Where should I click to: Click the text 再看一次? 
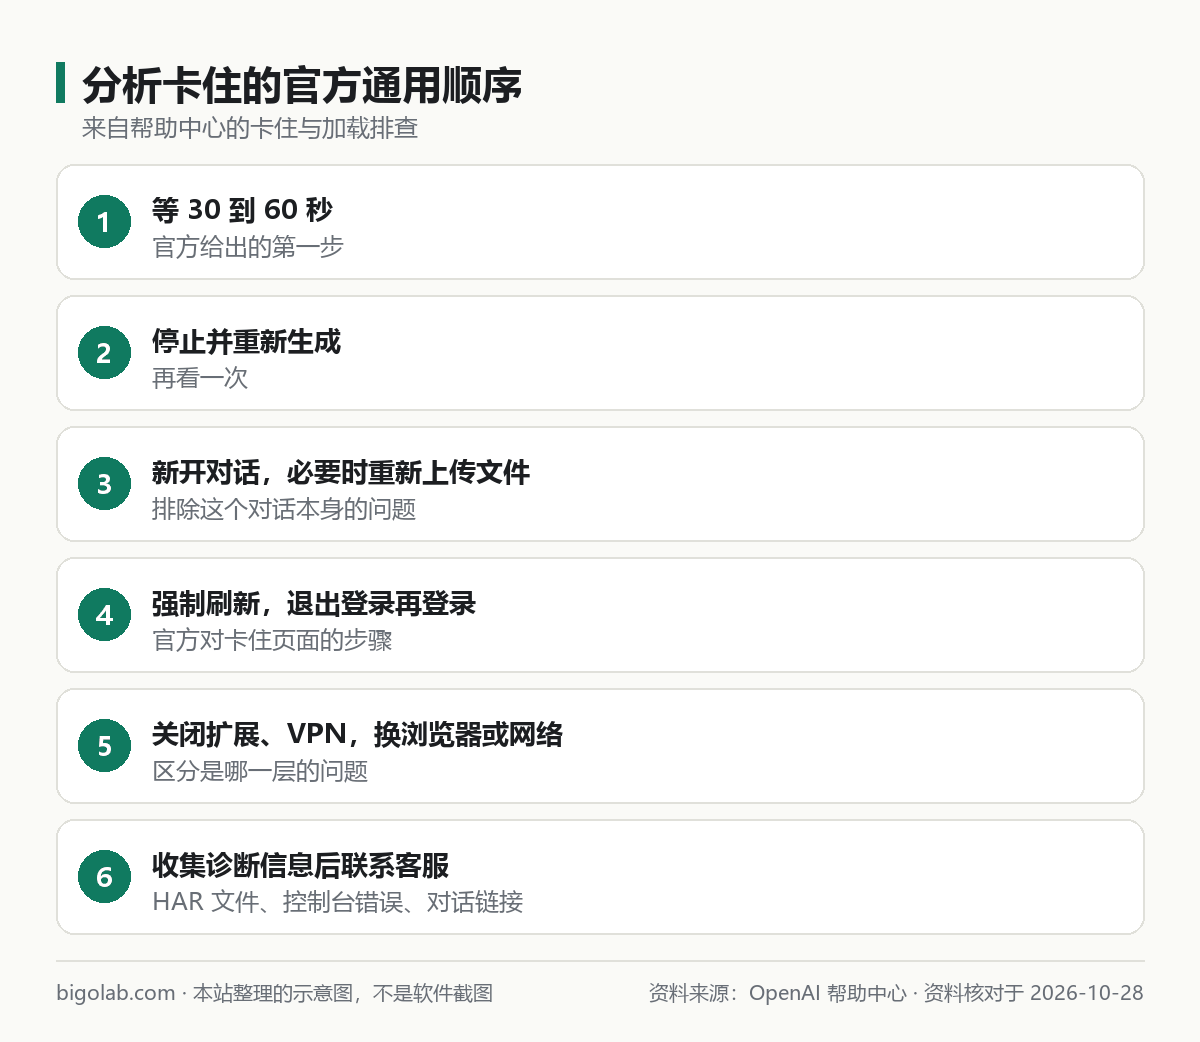(x=200, y=378)
